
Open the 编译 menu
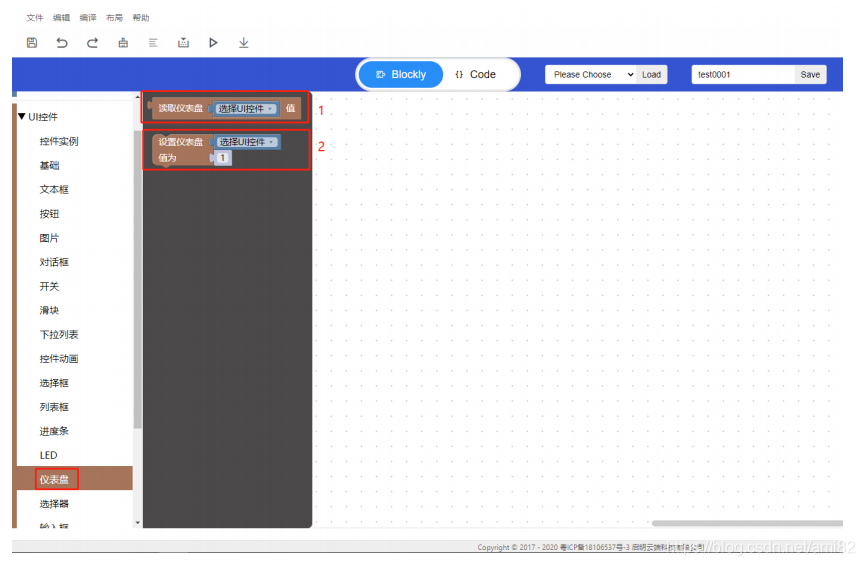pyautogui.click(x=88, y=18)
